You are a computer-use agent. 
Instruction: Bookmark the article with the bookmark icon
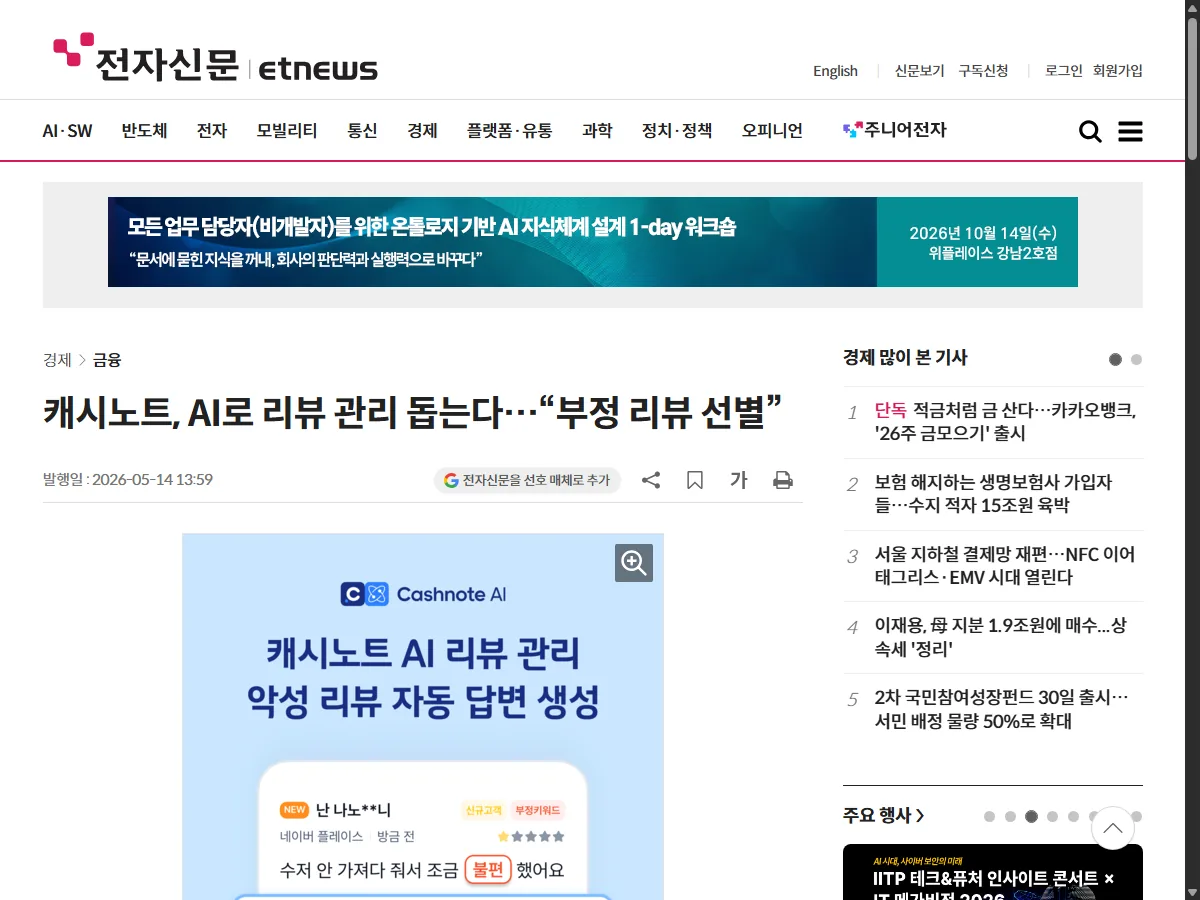click(695, 480)
